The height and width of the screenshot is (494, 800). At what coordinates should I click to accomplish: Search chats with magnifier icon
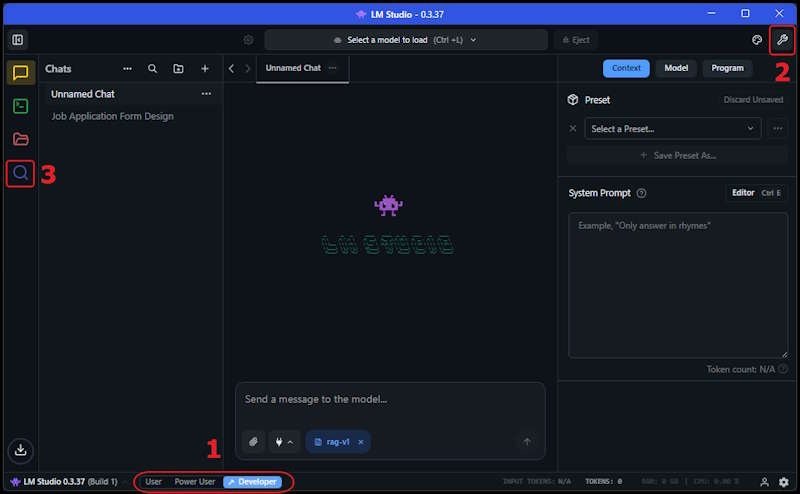[x=152, y=68]
